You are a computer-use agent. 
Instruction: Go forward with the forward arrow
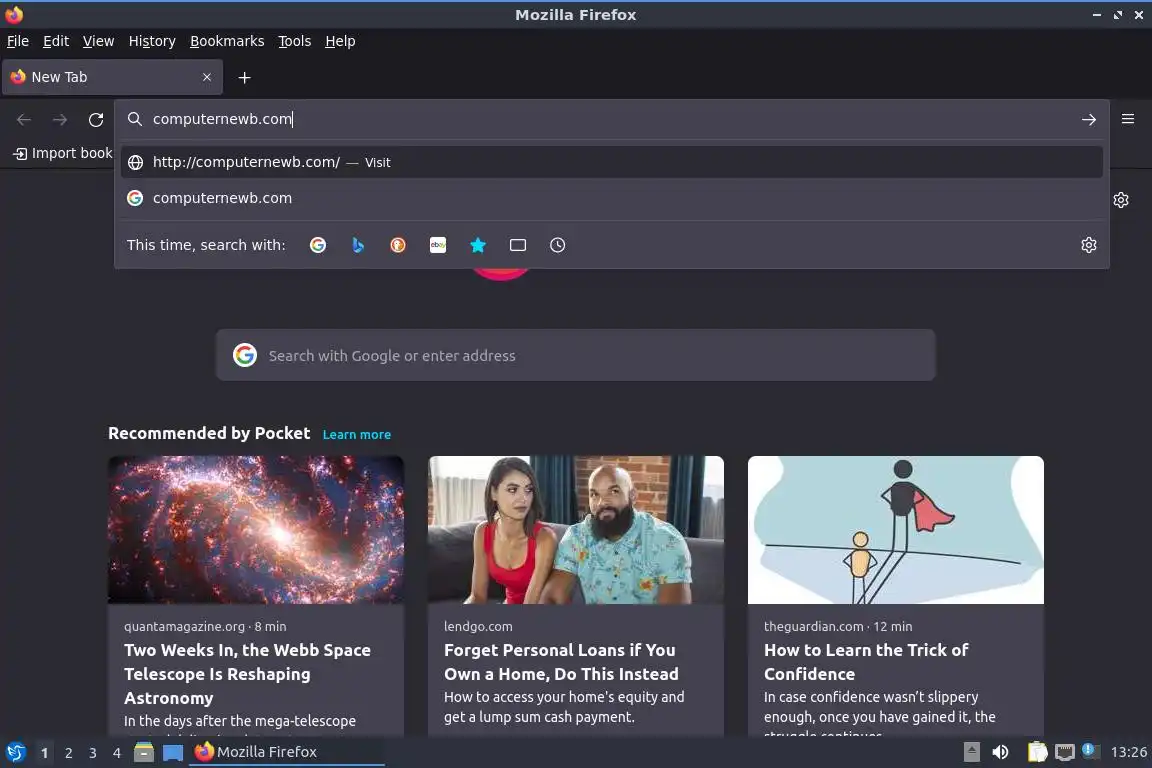pyautogui.click(x=60, y=119)
